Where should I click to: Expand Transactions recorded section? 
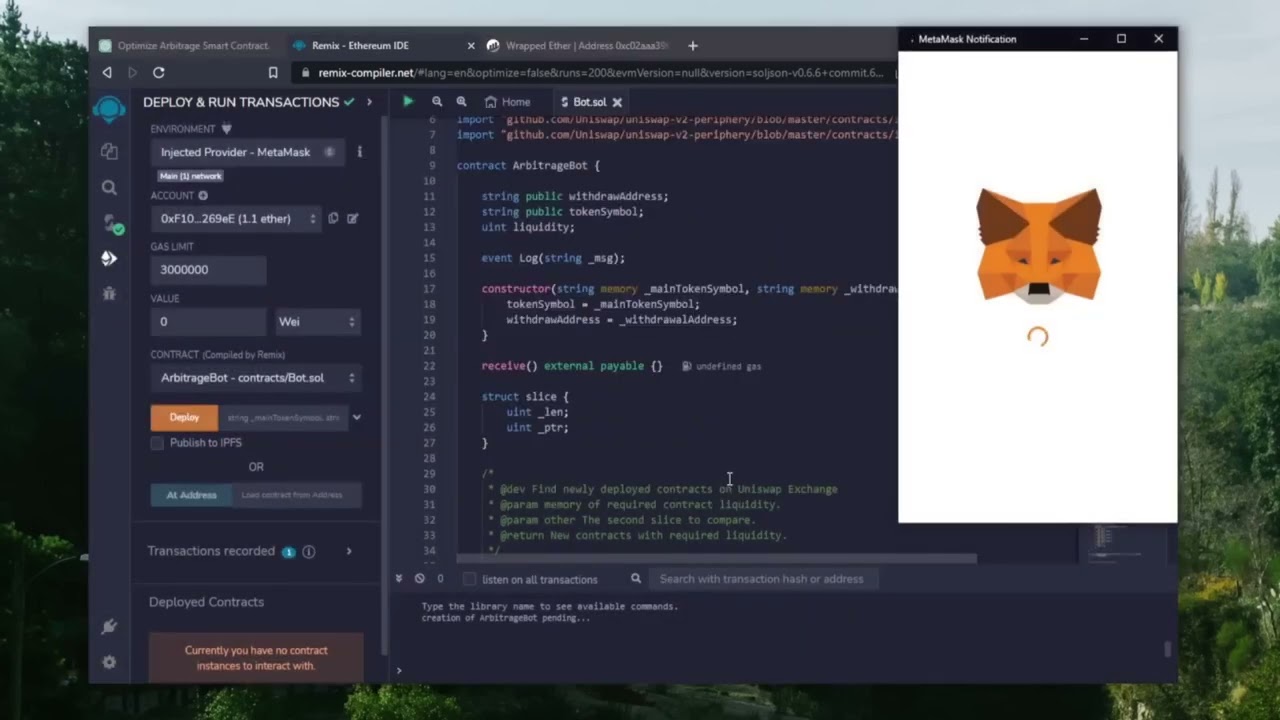pyautogui.click(x=349, y=551)
